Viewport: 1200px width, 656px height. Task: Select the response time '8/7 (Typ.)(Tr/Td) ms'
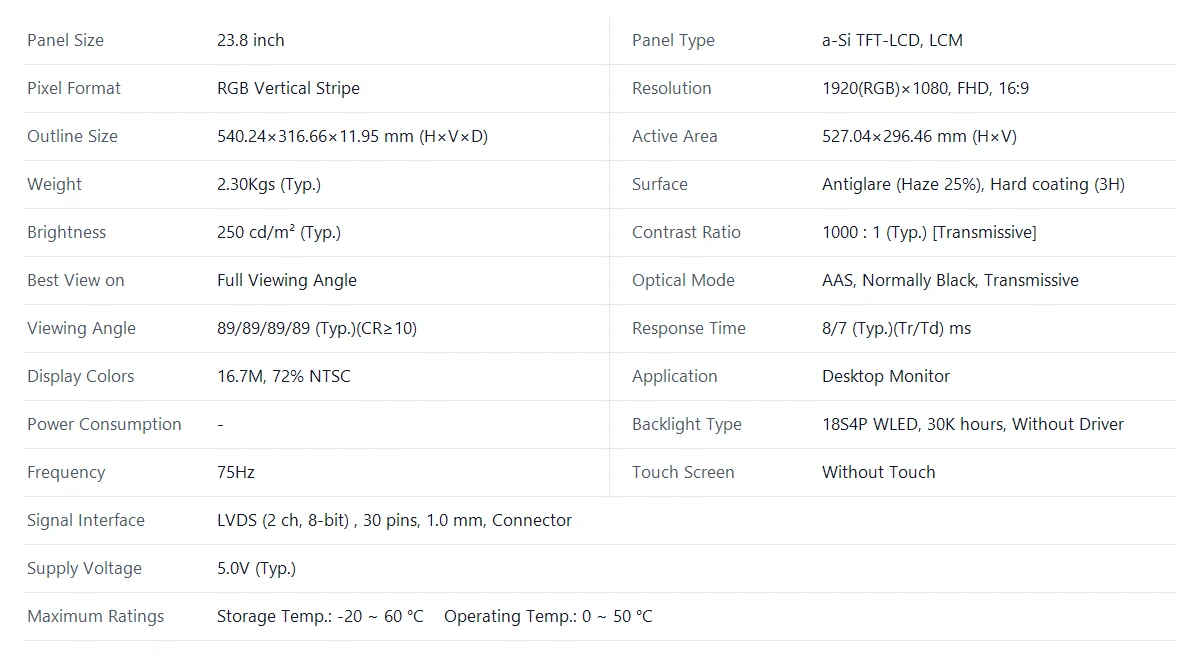coord(896,328)
